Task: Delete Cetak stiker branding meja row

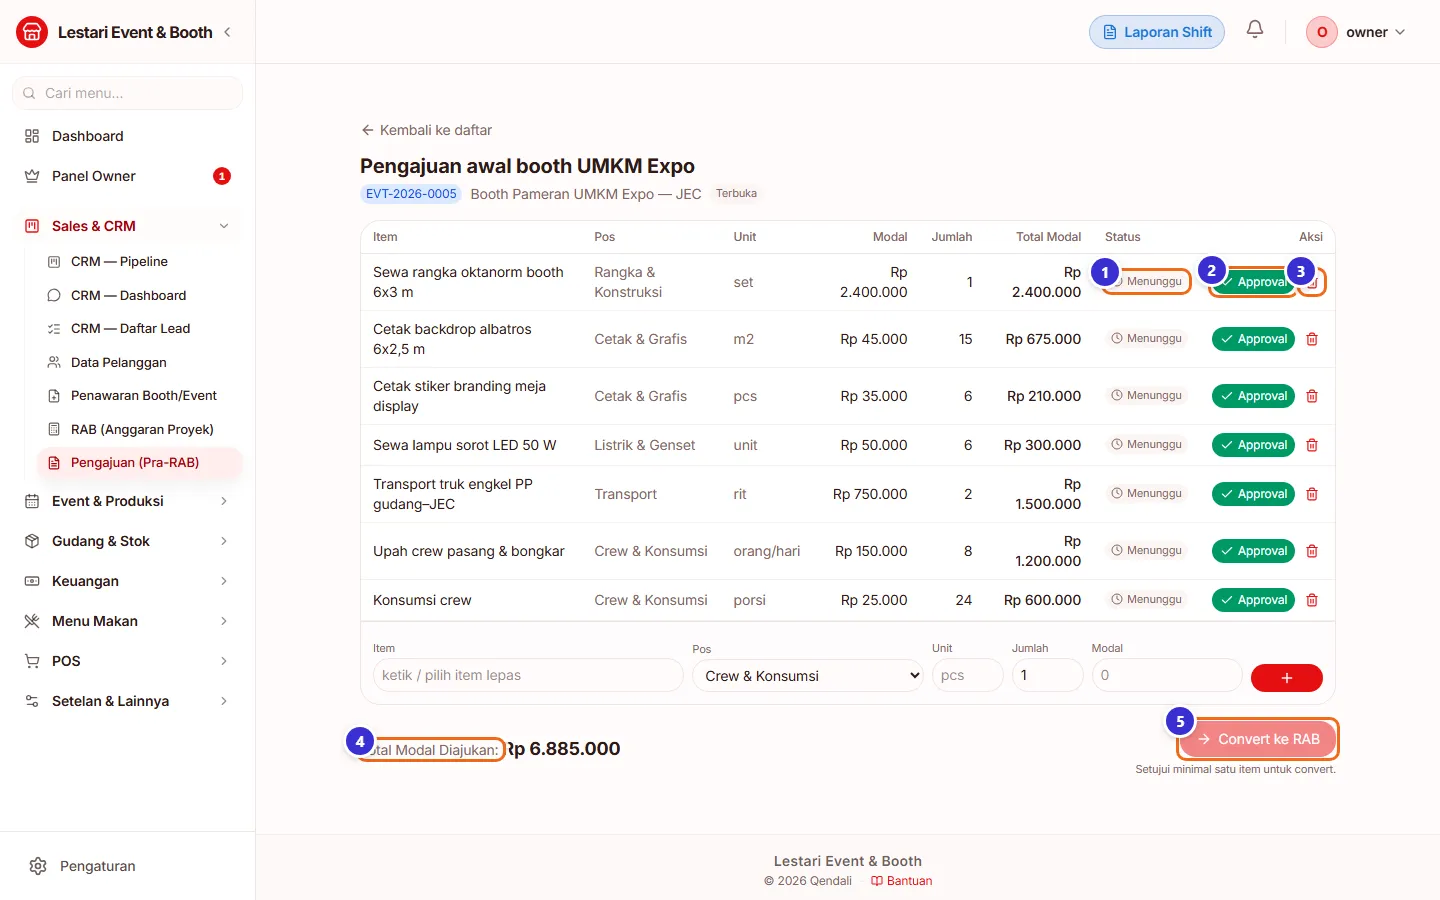Action: click(x=1312, y=396)
